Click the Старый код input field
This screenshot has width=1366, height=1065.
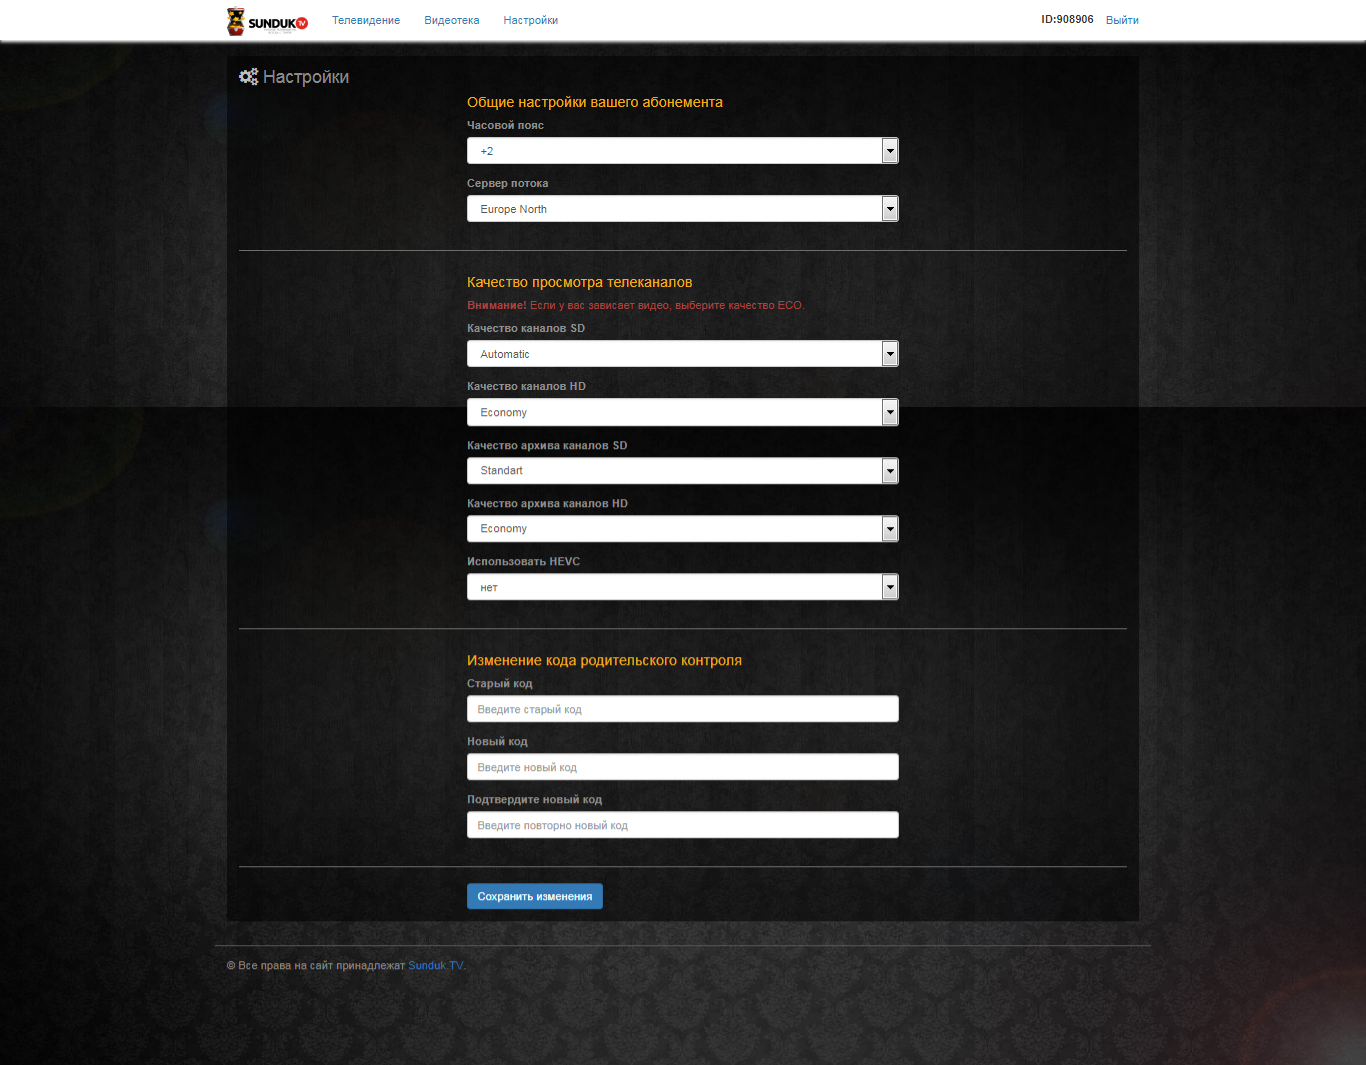[682, 709]
